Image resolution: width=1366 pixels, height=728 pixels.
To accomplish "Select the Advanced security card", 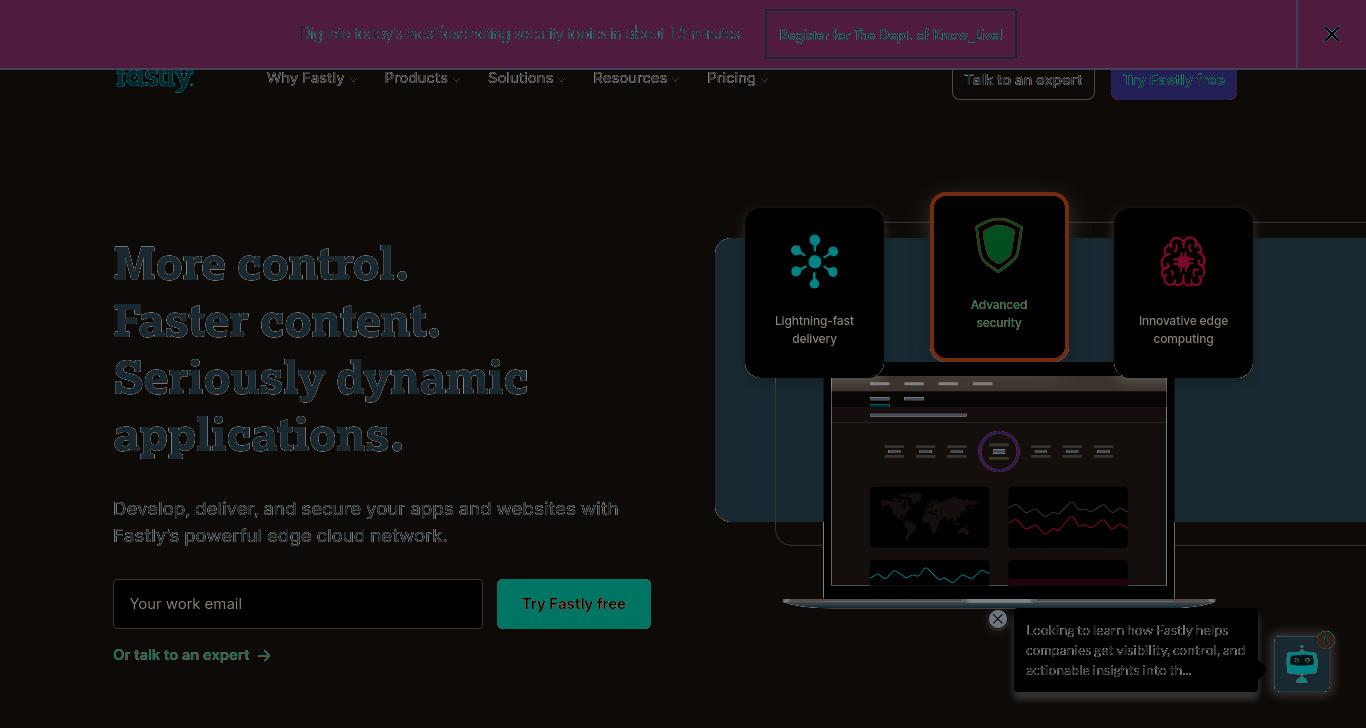I will [x=999, y=277].
